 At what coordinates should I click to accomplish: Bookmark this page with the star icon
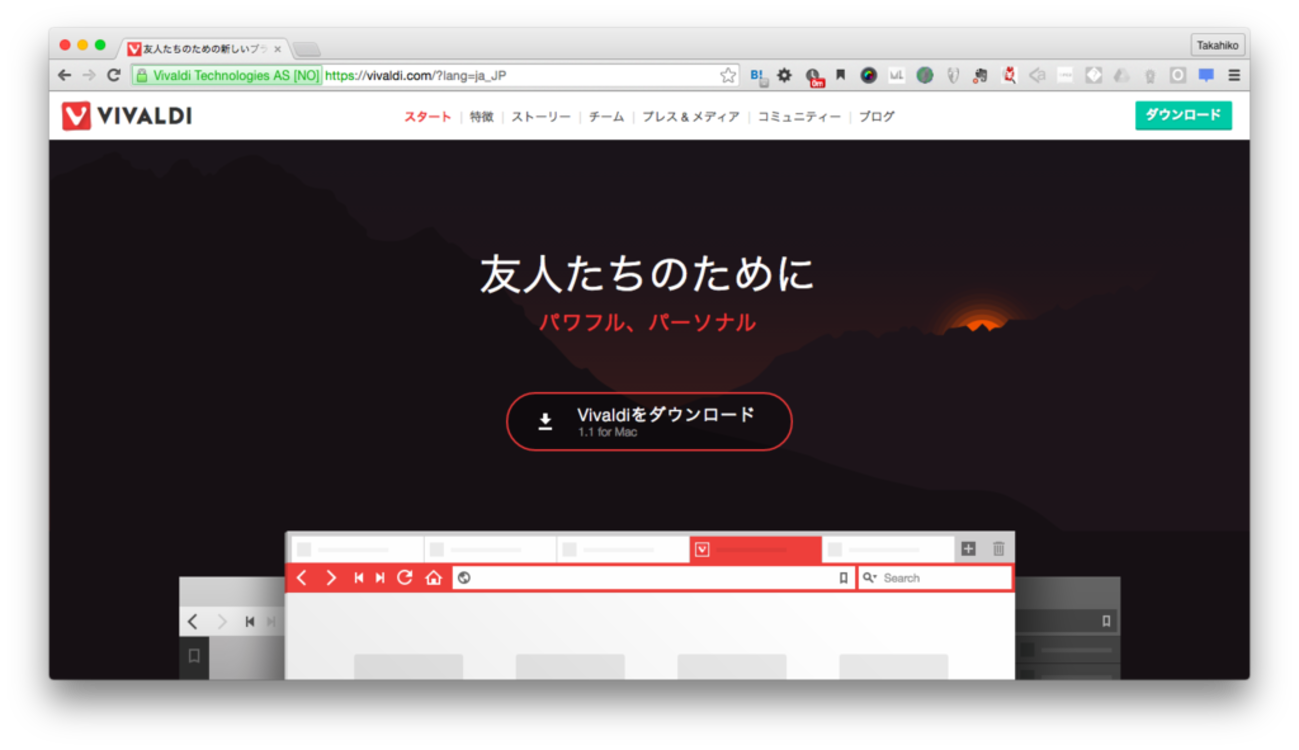point(728,75)
